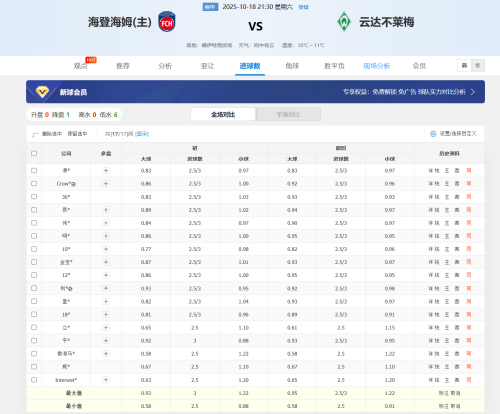The width and height of the screenshot is (500, 414).
Task: Click the blue 显示 link next to 17/17
Action: point(142,134)
